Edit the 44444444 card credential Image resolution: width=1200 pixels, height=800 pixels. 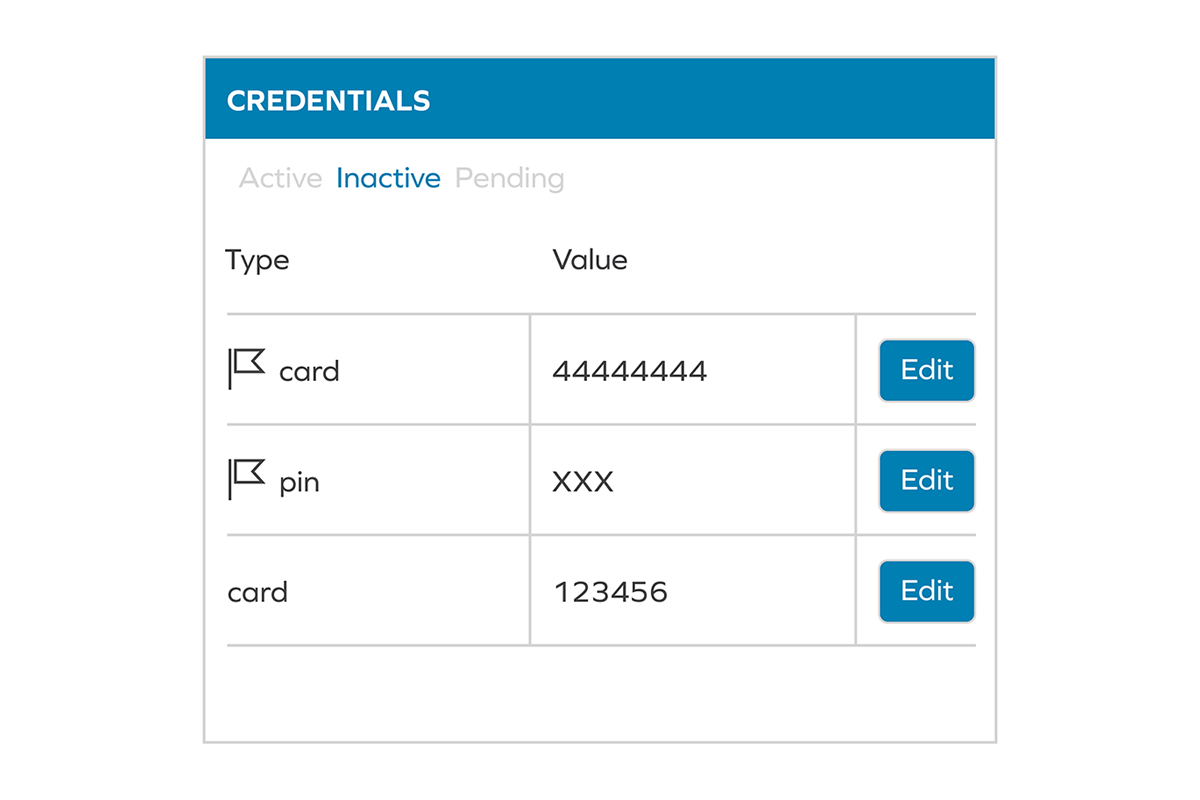click(x=926, y=370)
